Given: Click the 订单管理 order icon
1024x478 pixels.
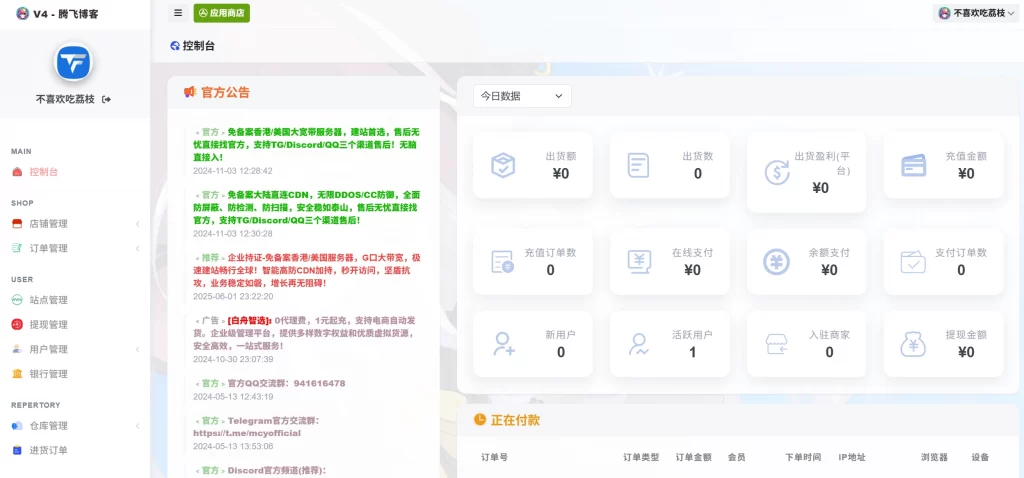Looking at the screenshot, I should pyautogui.click(x=17, y=249).
